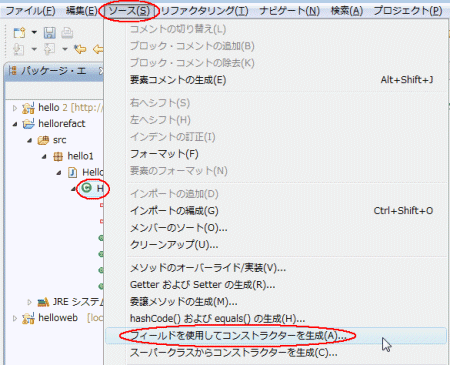Click the Print toolbar icon
This screenshot has width=450, height=365.
pos(67,33)
